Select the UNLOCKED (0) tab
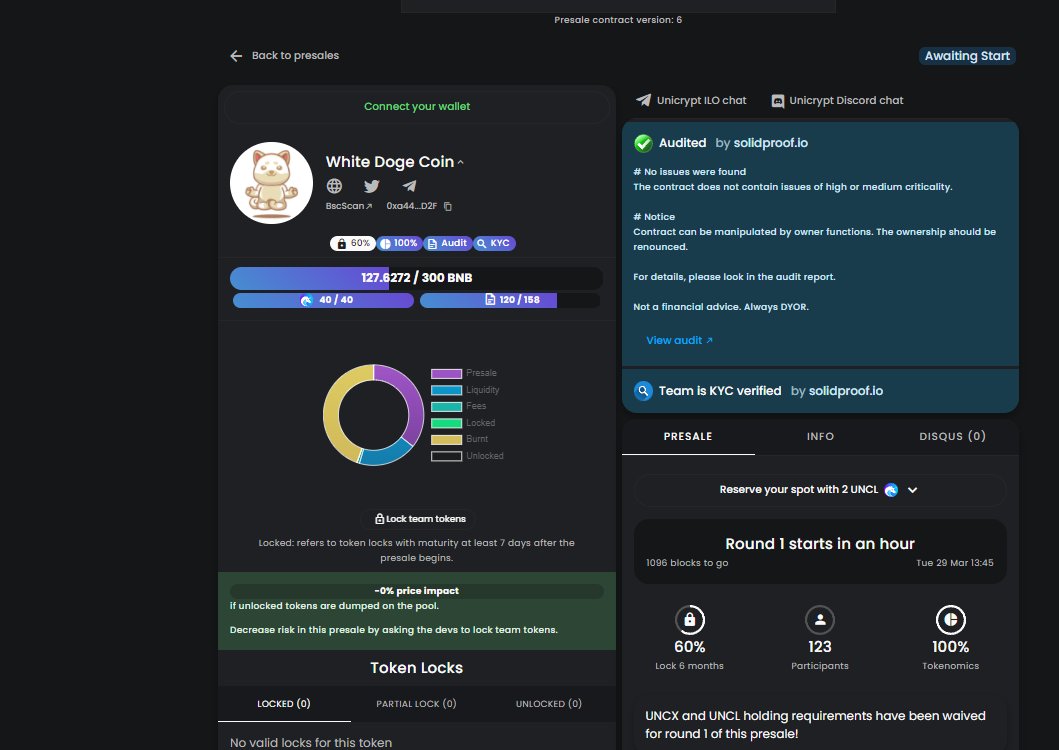Image resolution: width=1059 pixels, height=750 pixels. tap(548, 704)
